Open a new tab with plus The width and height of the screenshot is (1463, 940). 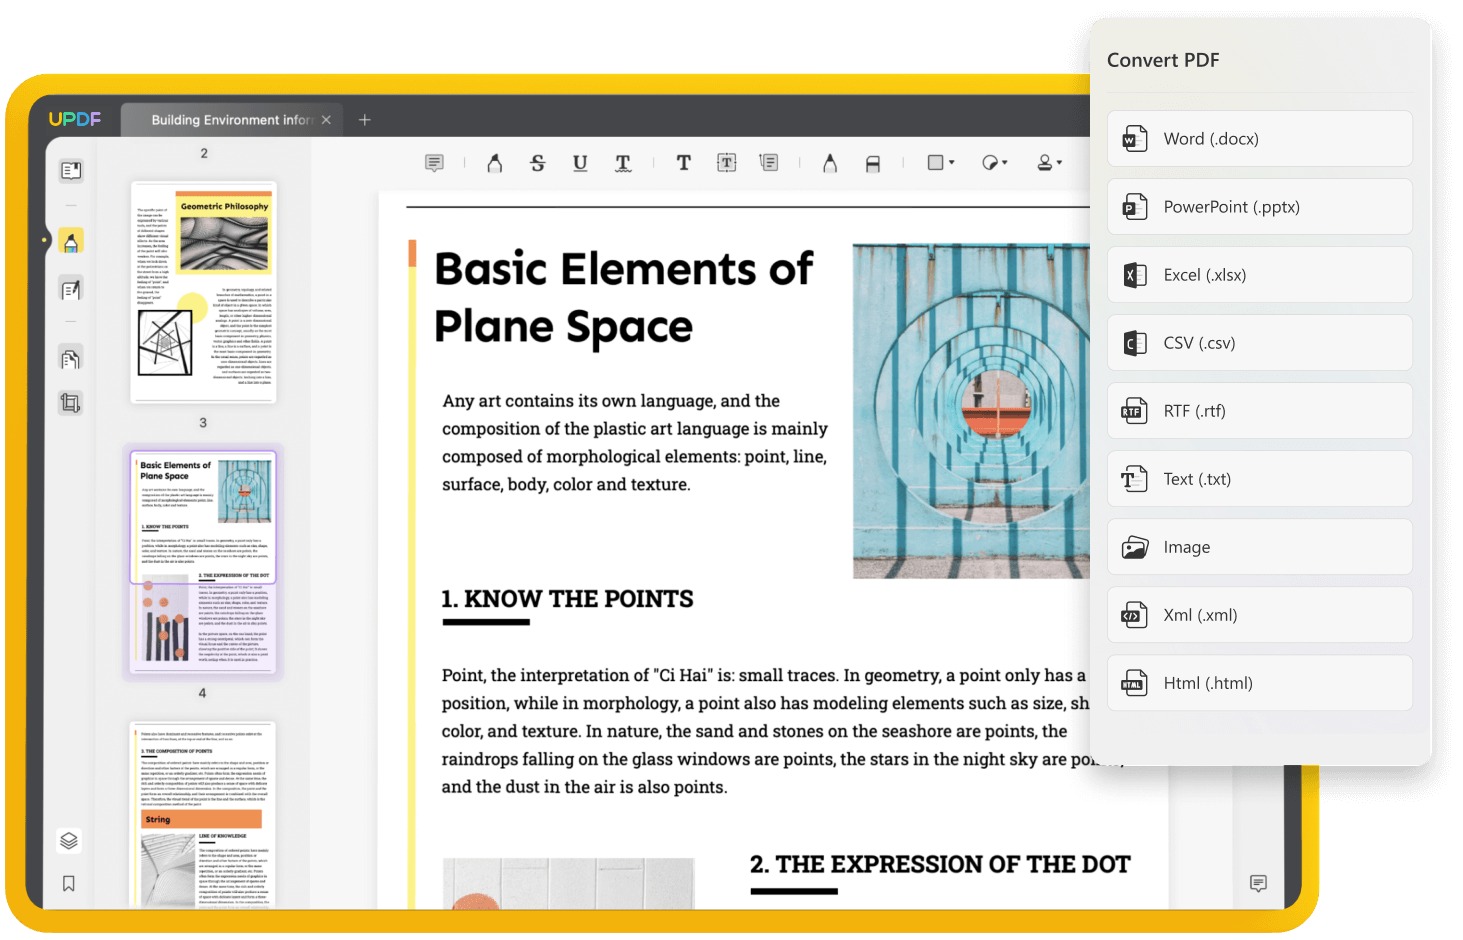pyautogui.click(x=365, y=120)
